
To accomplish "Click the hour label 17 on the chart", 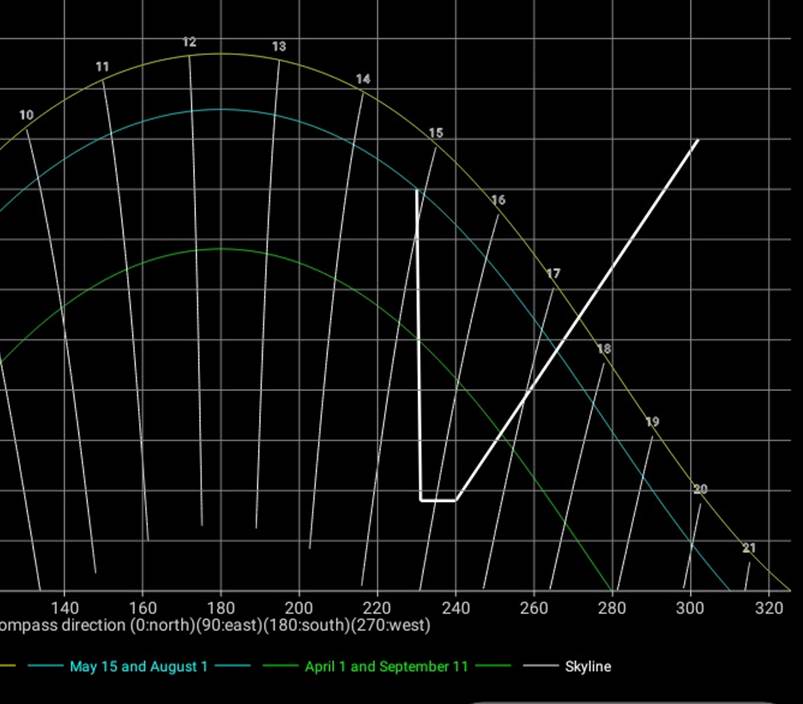I will 553,273.
